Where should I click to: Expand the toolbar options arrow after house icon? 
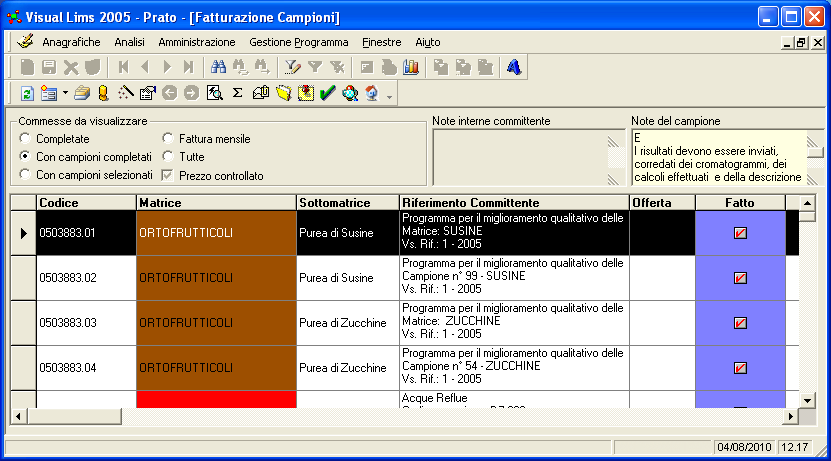point(390,96)
